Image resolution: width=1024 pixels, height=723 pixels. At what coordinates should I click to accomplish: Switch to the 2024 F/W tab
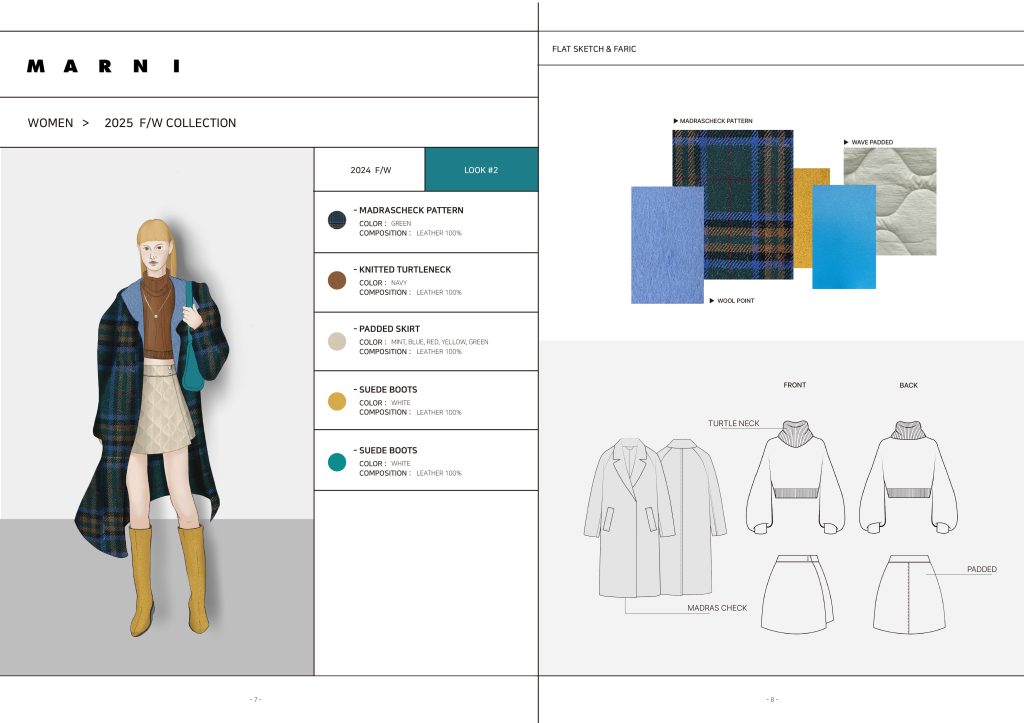point(370,170)
